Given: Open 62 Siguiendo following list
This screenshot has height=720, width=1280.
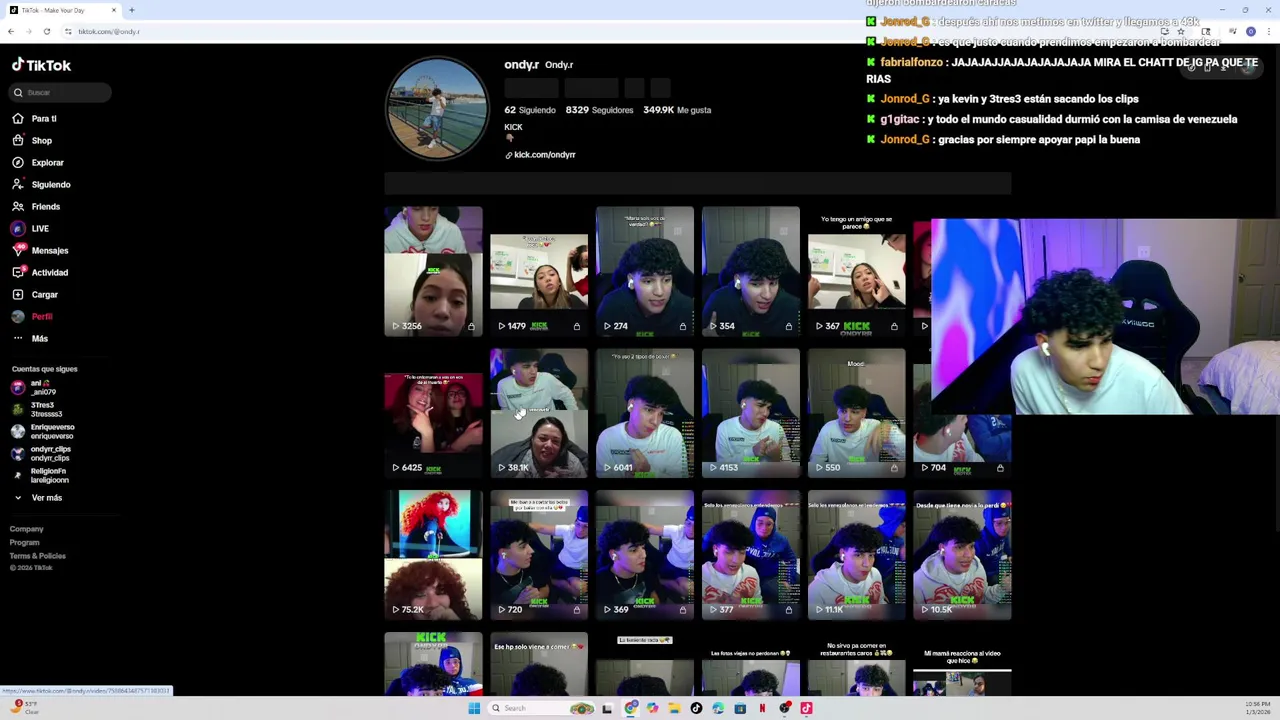Looking at the screenshot, I should (530, 110).
